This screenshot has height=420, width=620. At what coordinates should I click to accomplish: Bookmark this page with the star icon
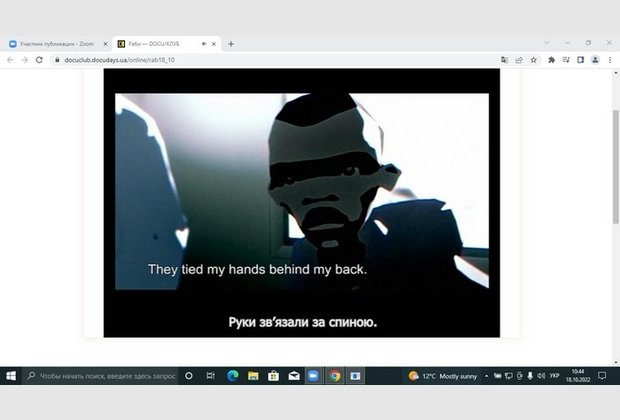click(x=533, y=60)
